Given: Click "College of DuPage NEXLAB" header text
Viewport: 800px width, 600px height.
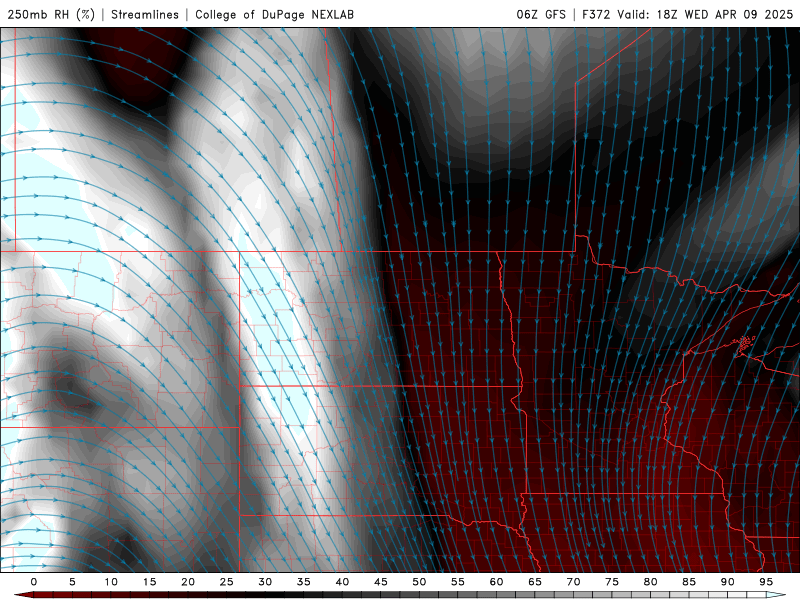Looking at the screenshot, I should [274, 14].
